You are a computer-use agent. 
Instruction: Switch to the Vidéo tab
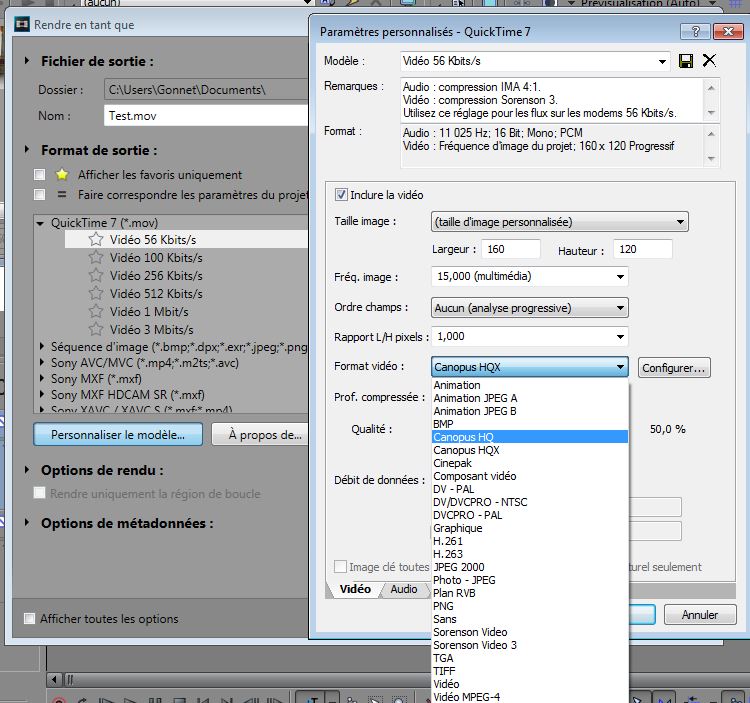click(355, 589)
